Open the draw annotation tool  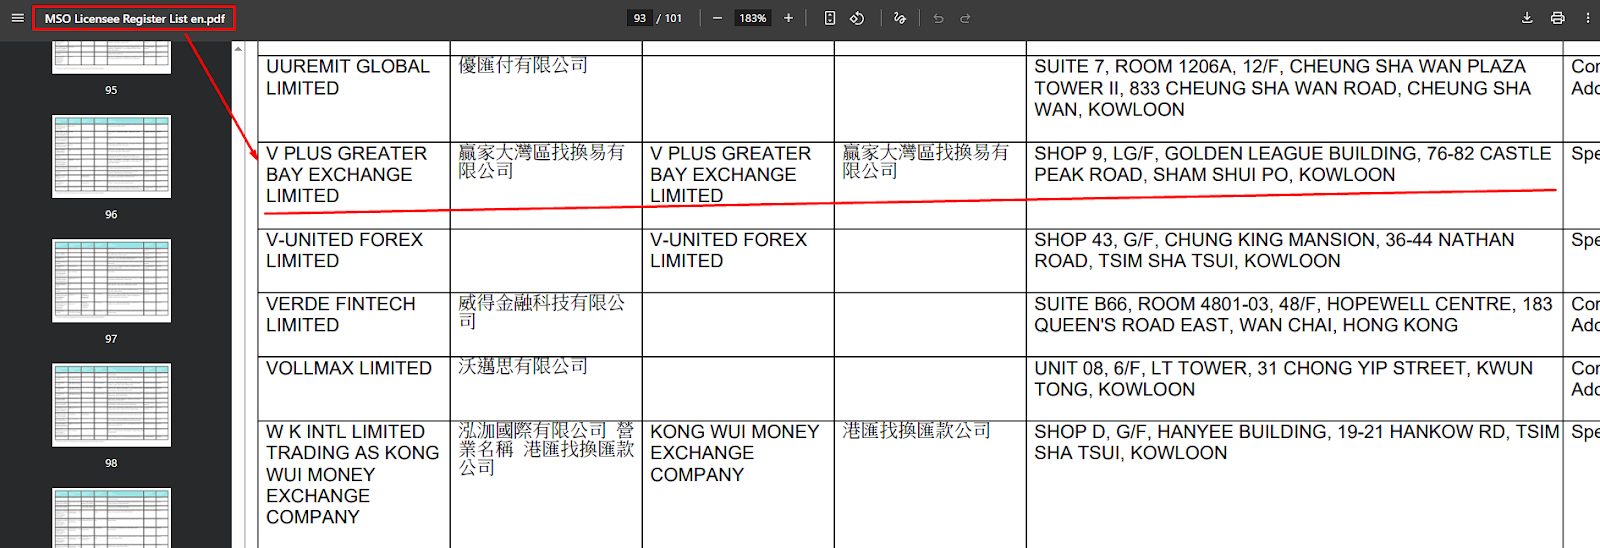click(899, 18)
